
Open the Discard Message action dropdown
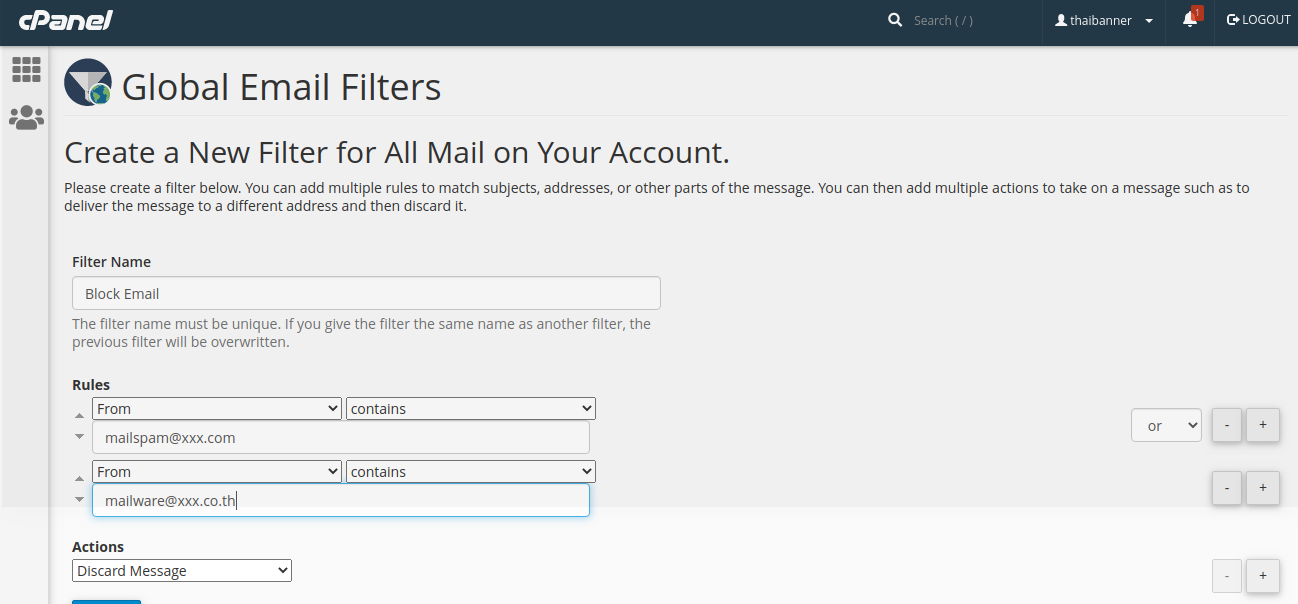tap(182, 571)
